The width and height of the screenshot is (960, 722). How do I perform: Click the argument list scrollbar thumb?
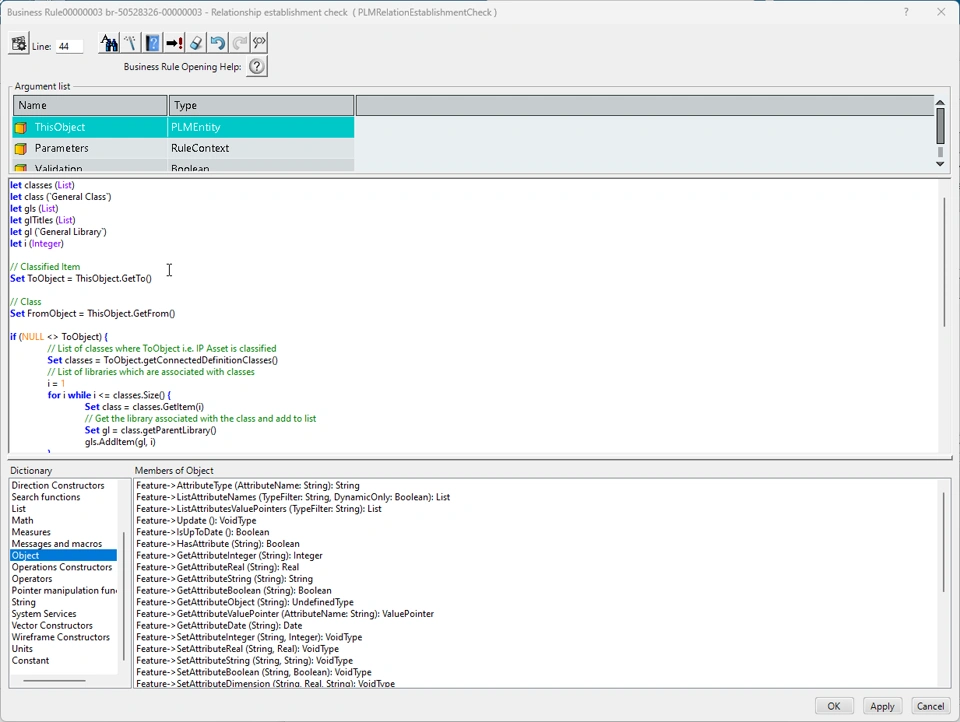pos(940,126)
